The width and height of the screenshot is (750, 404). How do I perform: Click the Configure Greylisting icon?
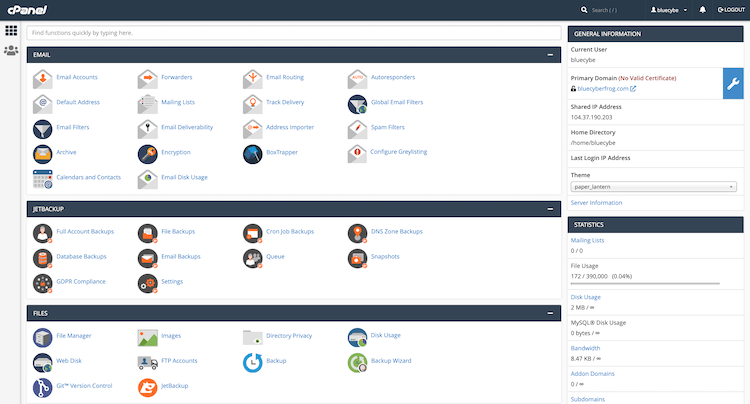[x=357, y=153]
